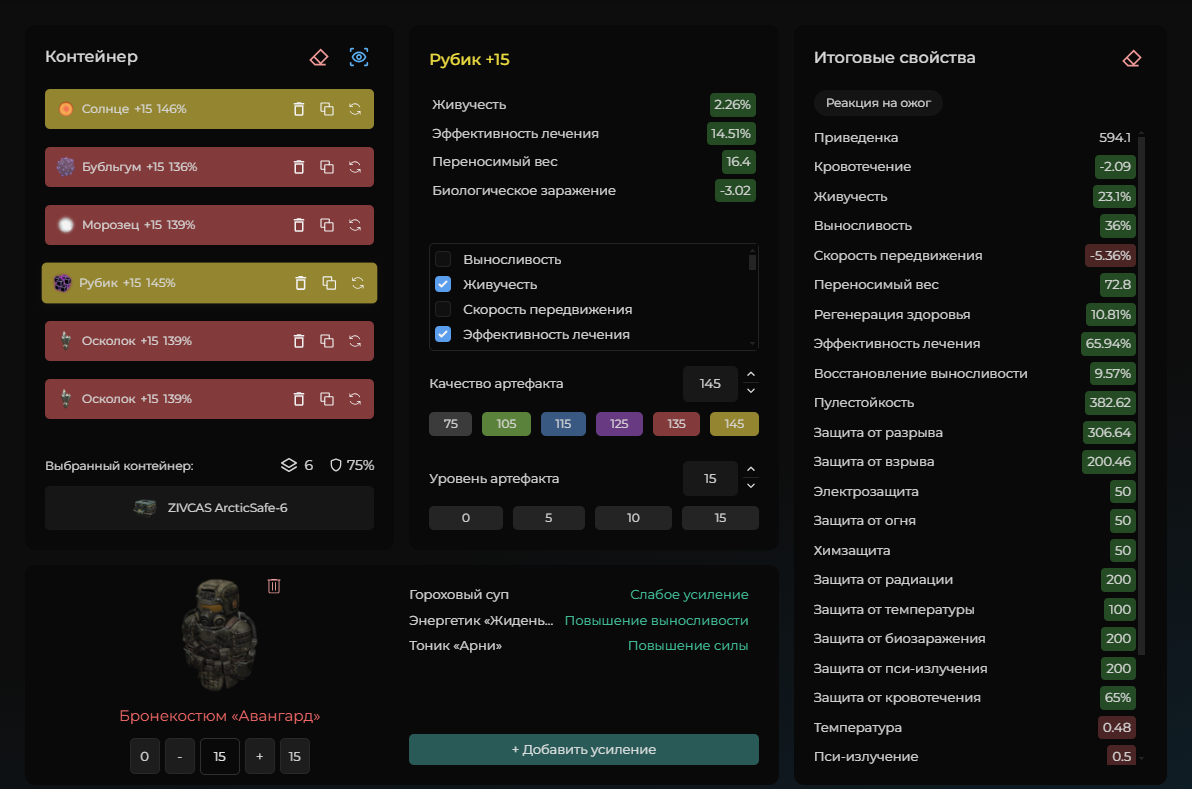Set armor upgrade level to 0
The height and width of the screenshot is (789, 1192).
(144, 756)
